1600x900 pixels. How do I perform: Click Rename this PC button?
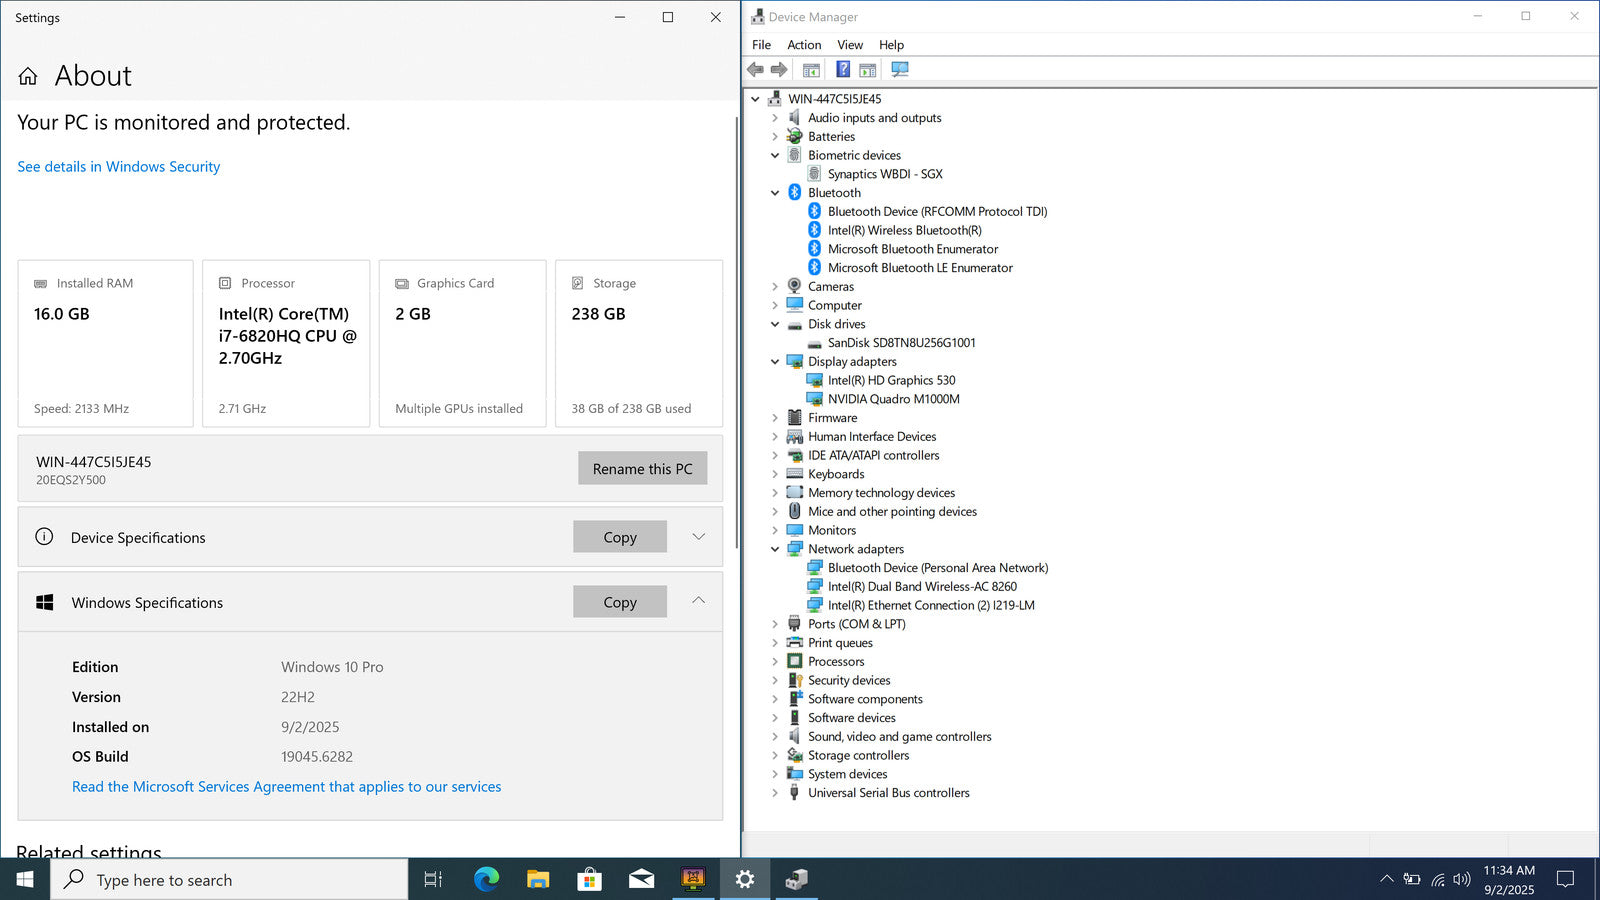pos(642,468)
